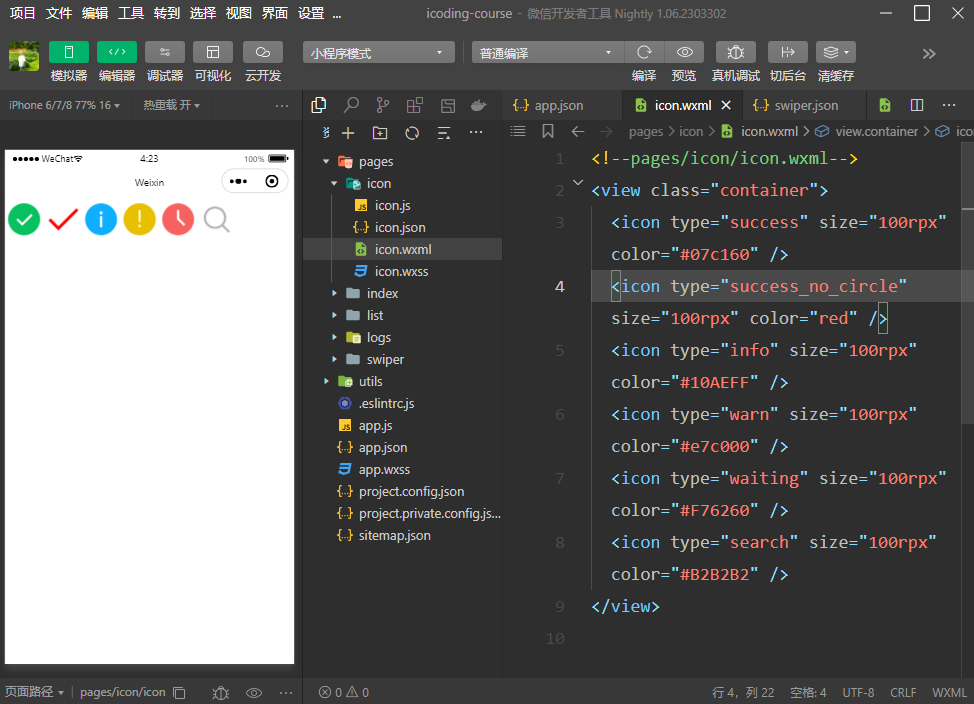Open the Explorer files icon
The width and height of the screenshot is (974, 704).
[319, 105]
